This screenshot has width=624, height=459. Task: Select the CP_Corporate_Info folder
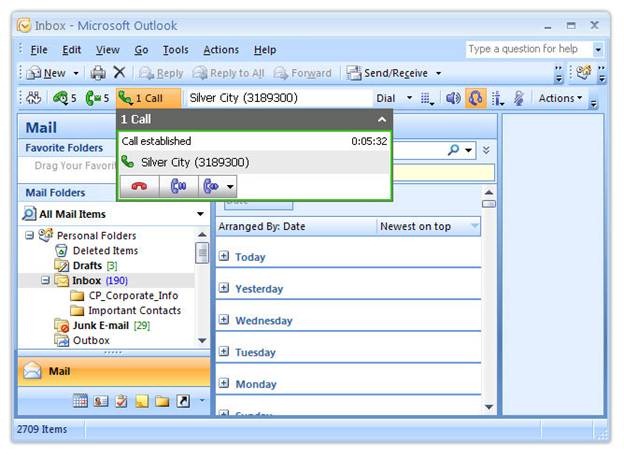click(x=124, y=296)
